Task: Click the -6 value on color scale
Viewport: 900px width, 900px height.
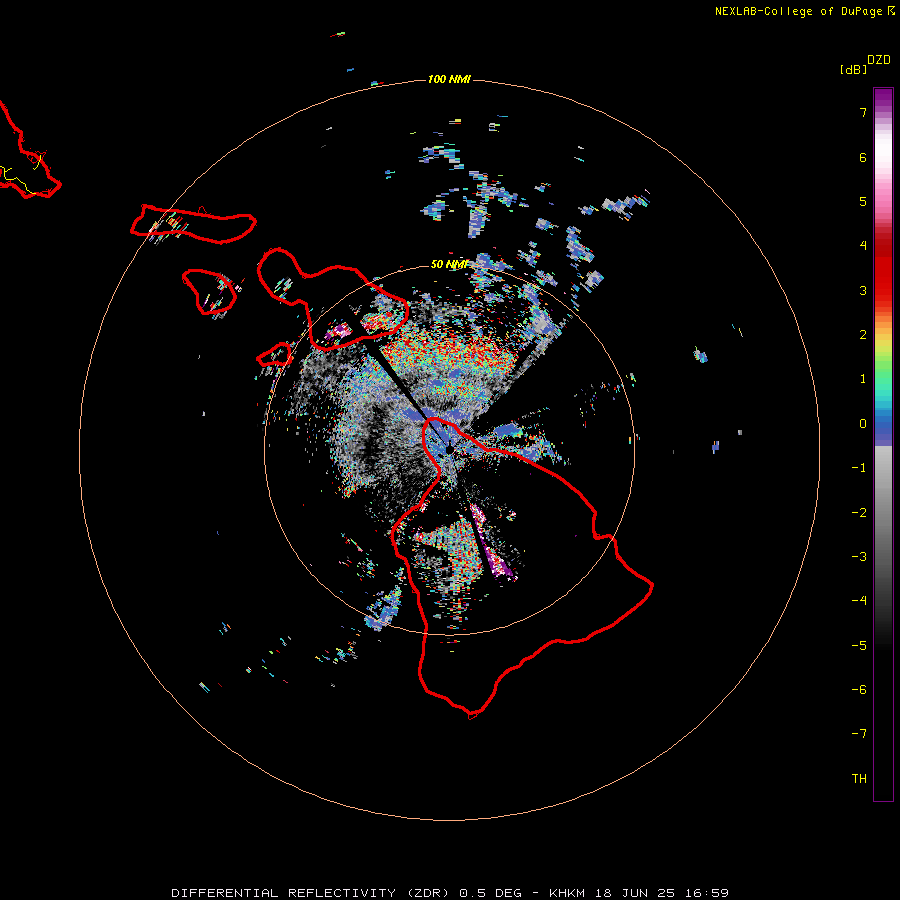Action: coord(859,690)
